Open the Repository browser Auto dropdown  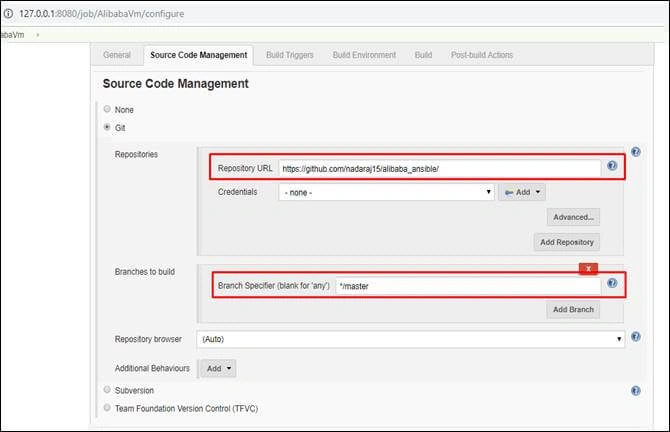[x=411, y=339]
